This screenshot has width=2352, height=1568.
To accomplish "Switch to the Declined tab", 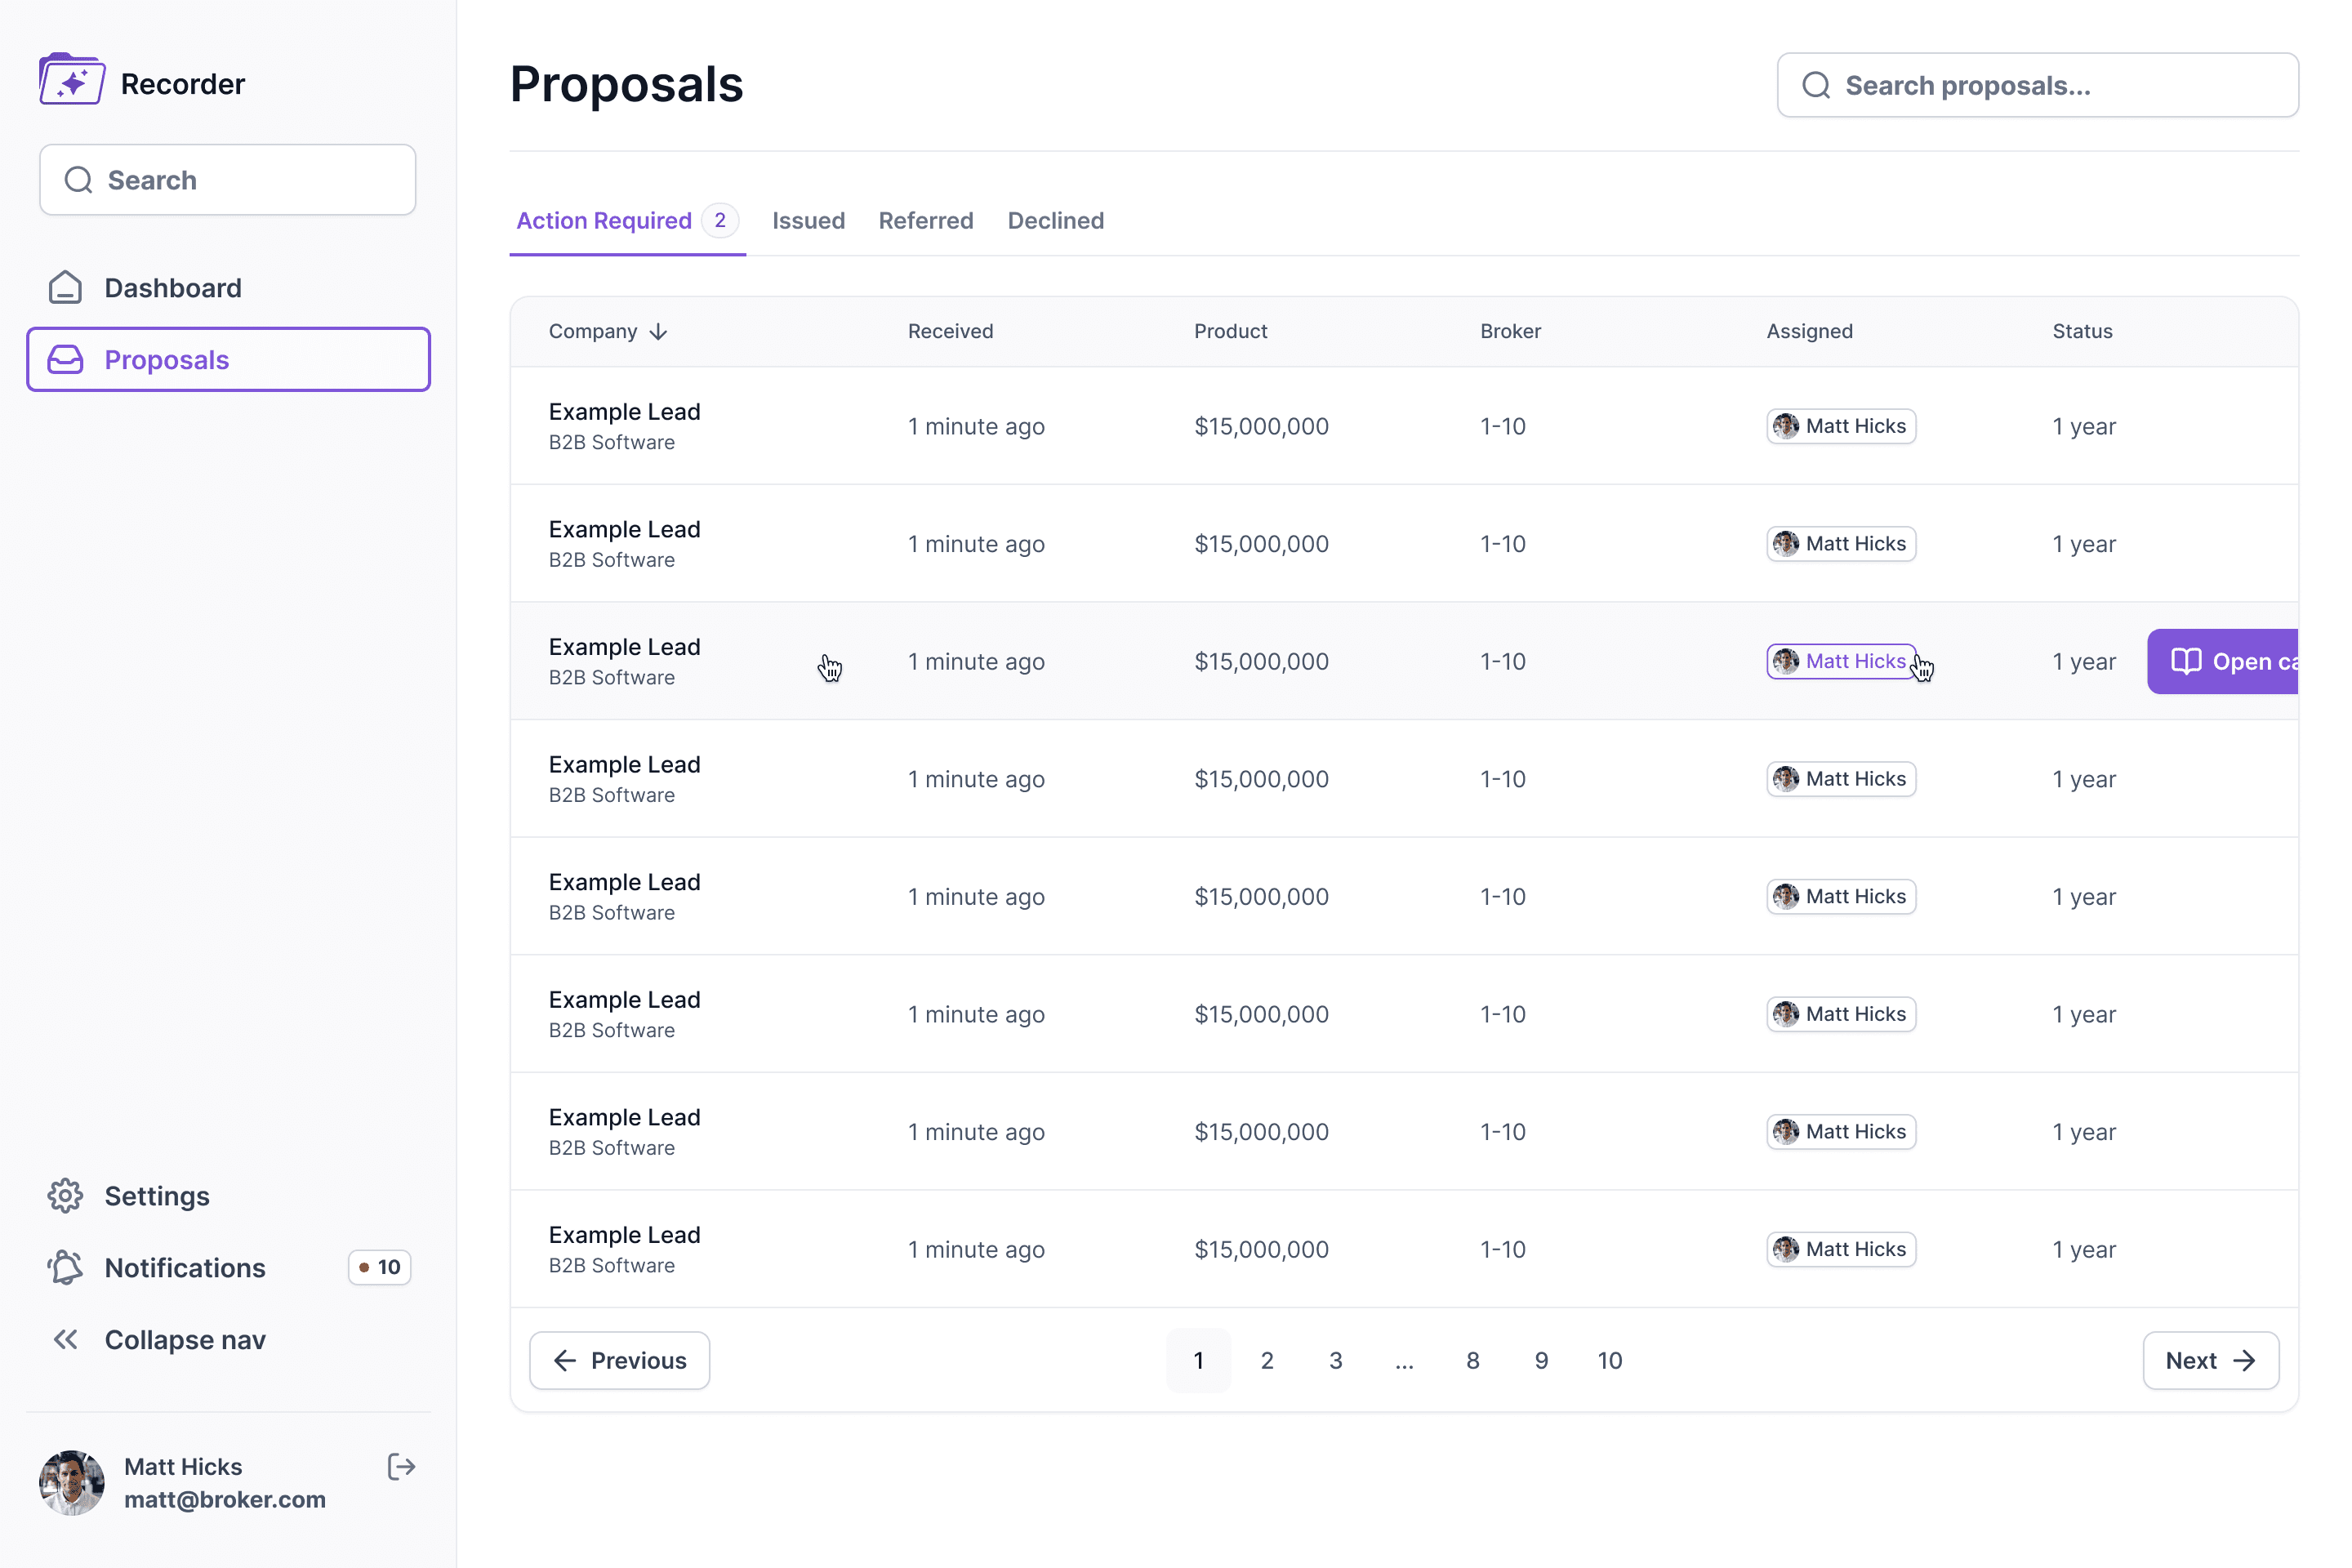I will click(1055, 221).
